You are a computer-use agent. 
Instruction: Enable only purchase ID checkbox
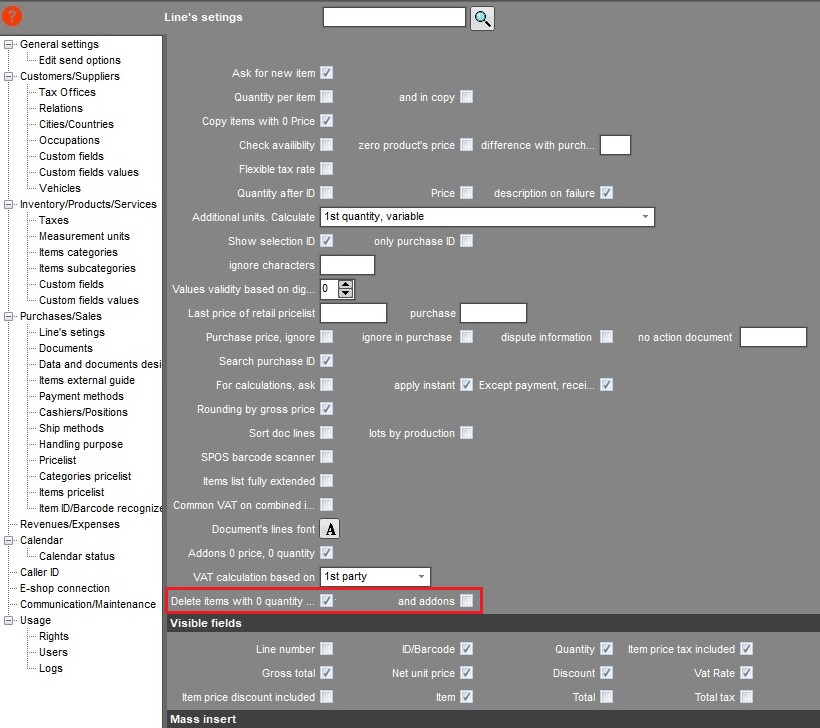pos(466,241)
